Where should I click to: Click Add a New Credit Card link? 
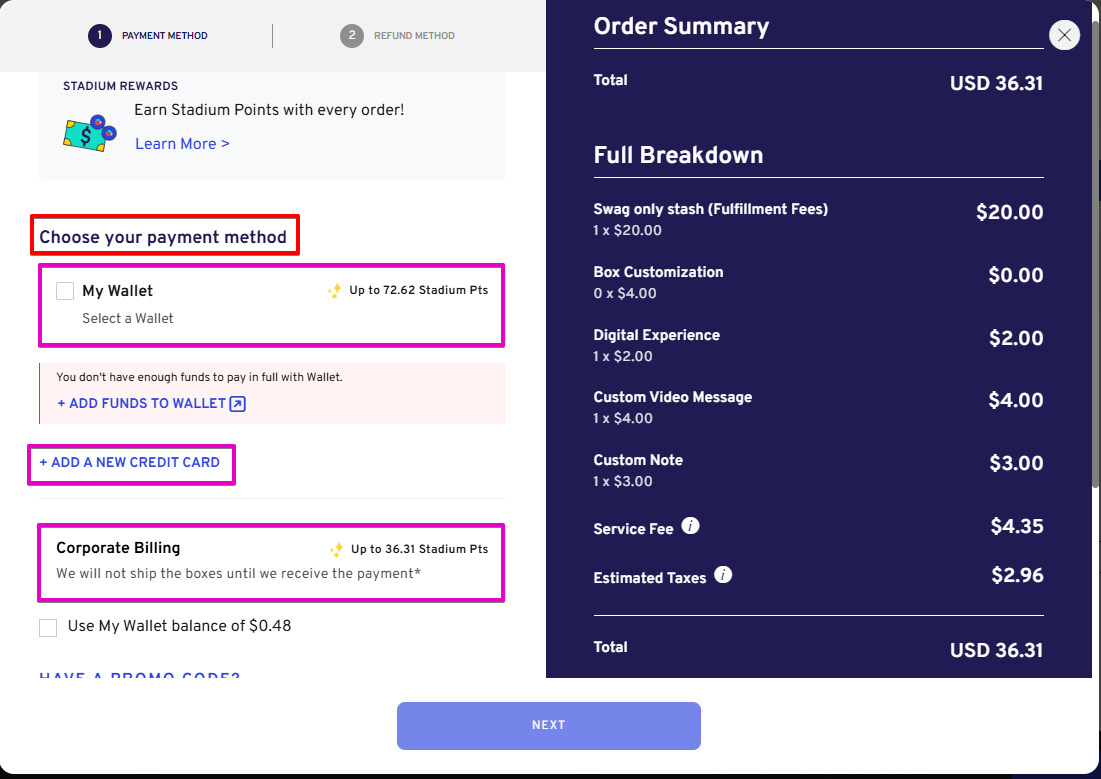coord(130,463)
